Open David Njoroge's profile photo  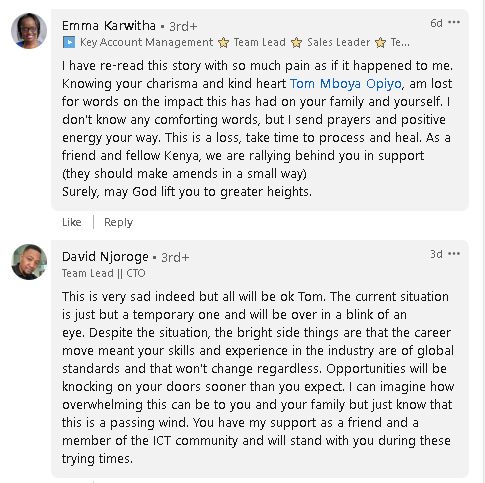[29, 262]
